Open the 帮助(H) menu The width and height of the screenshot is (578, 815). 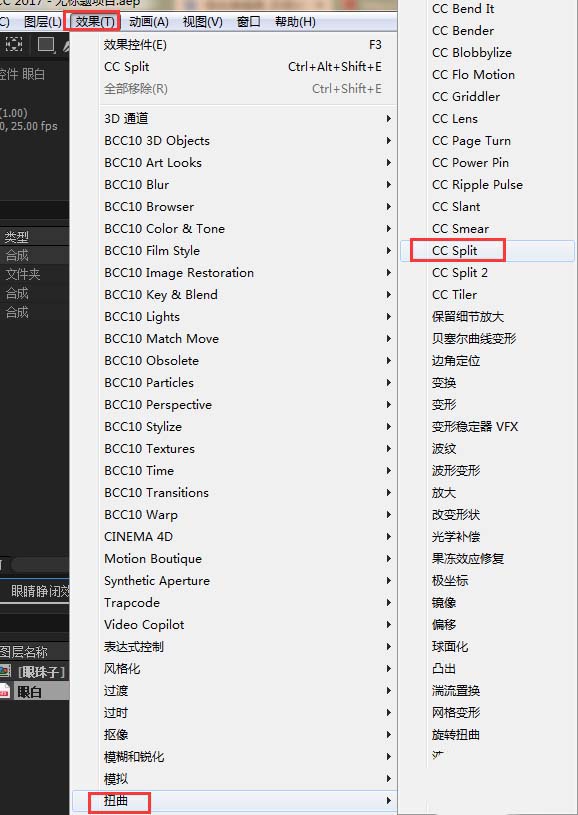tap(295, 22)
